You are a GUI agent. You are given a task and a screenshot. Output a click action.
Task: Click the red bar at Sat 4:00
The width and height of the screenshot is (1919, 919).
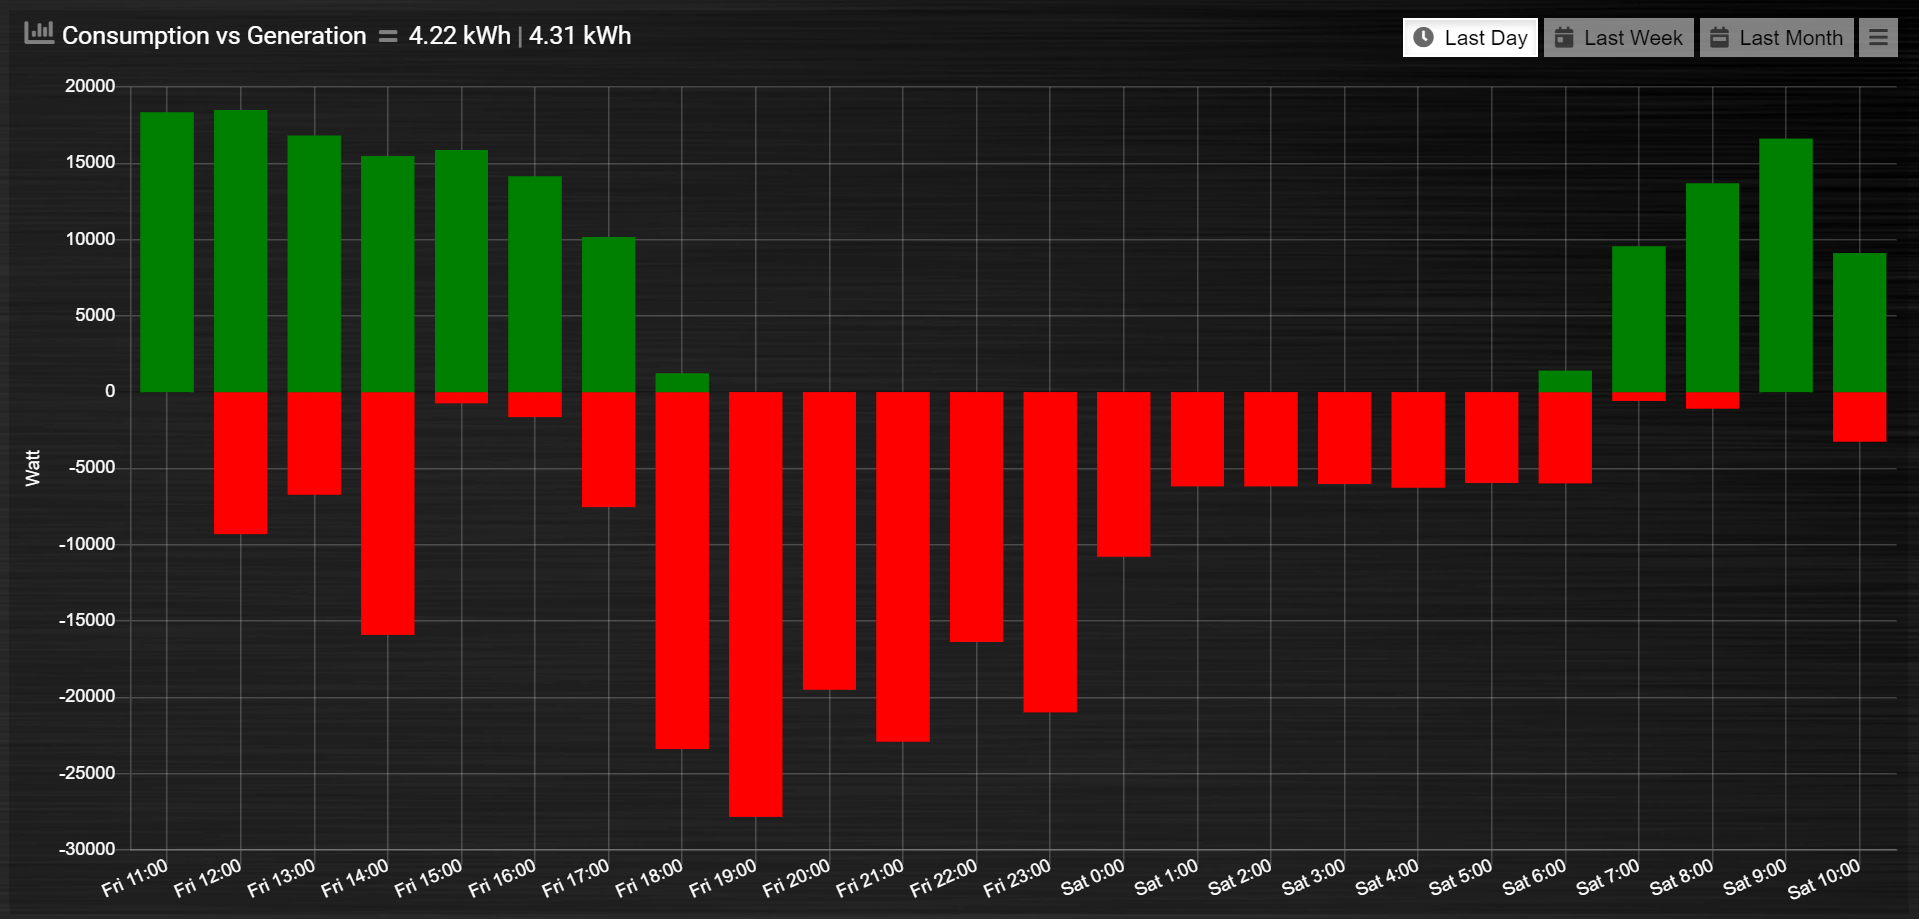click(1418, 440)
